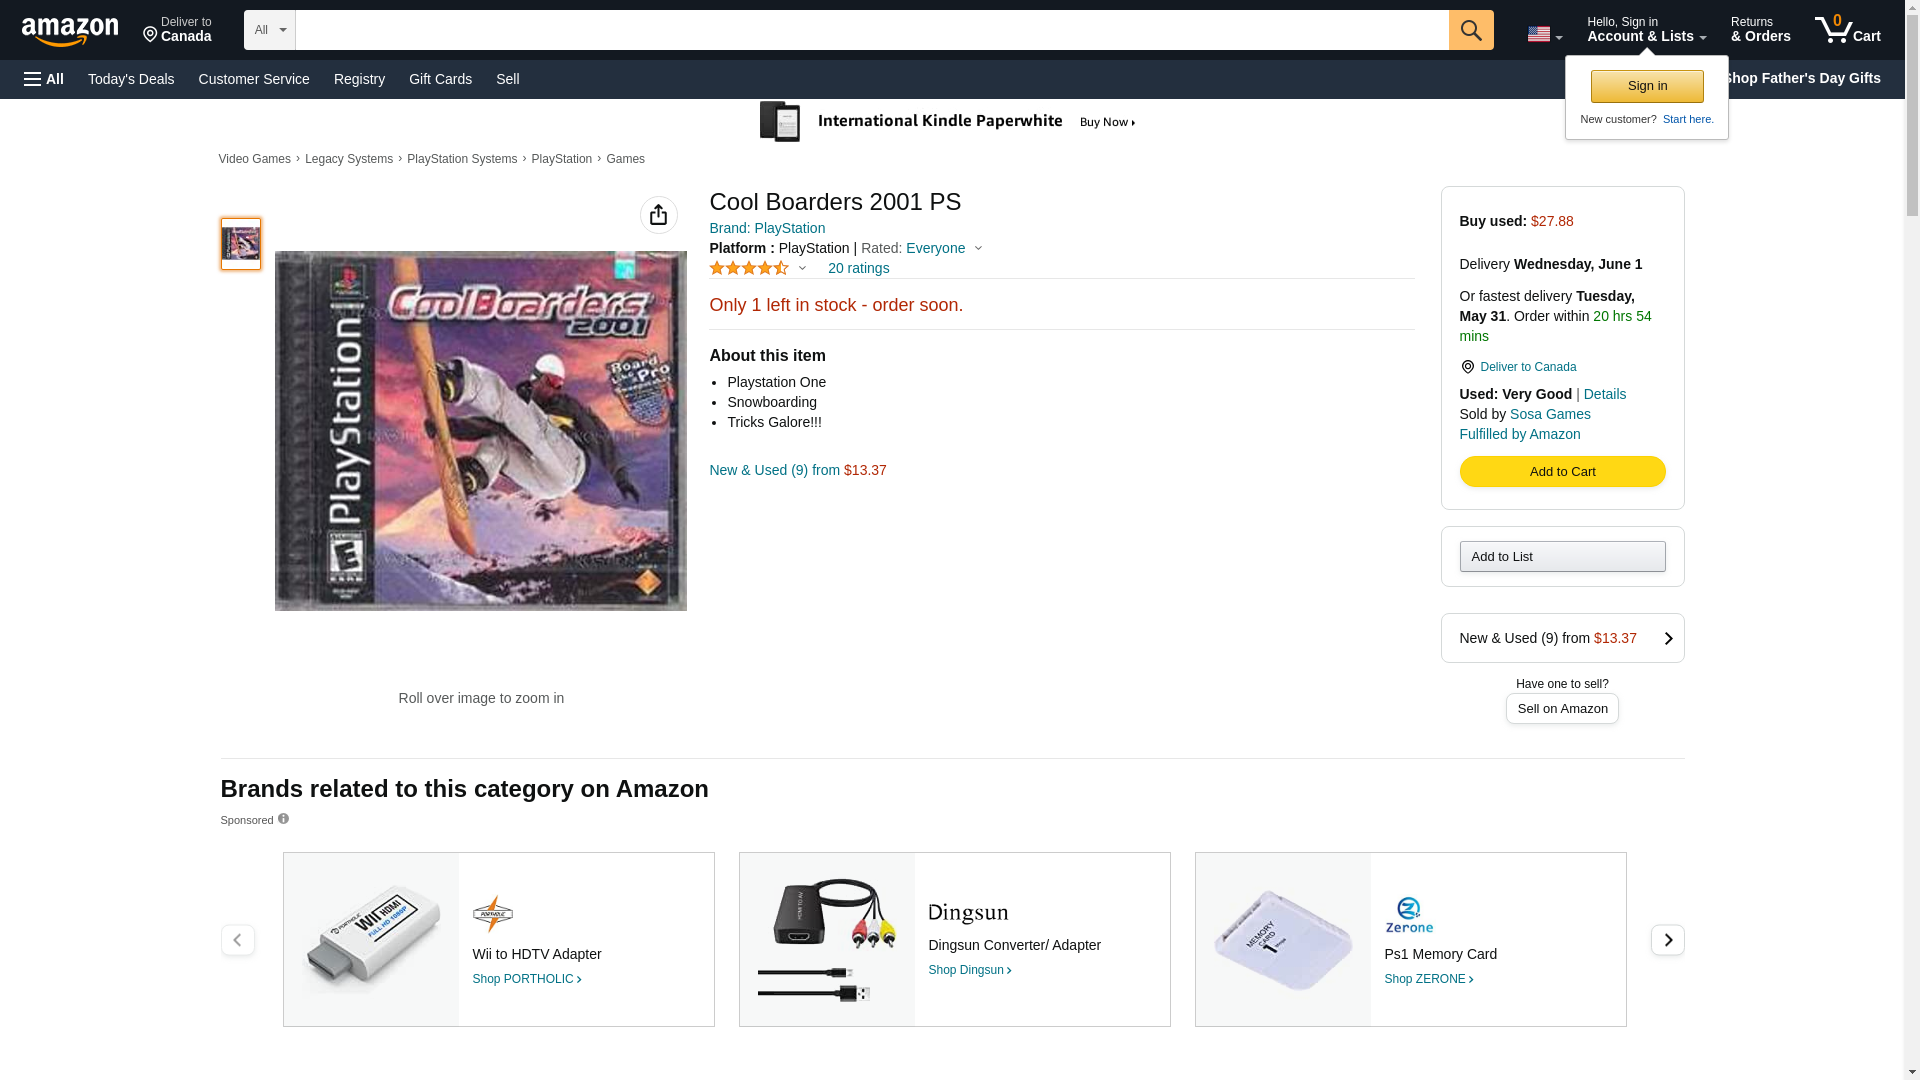Click the Amazon logo

point(70,31)
